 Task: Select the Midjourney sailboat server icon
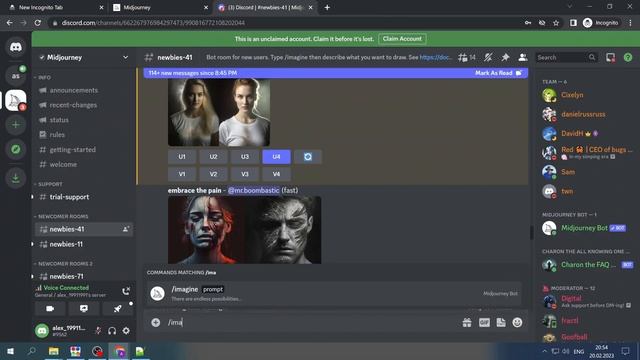point(16,100)
